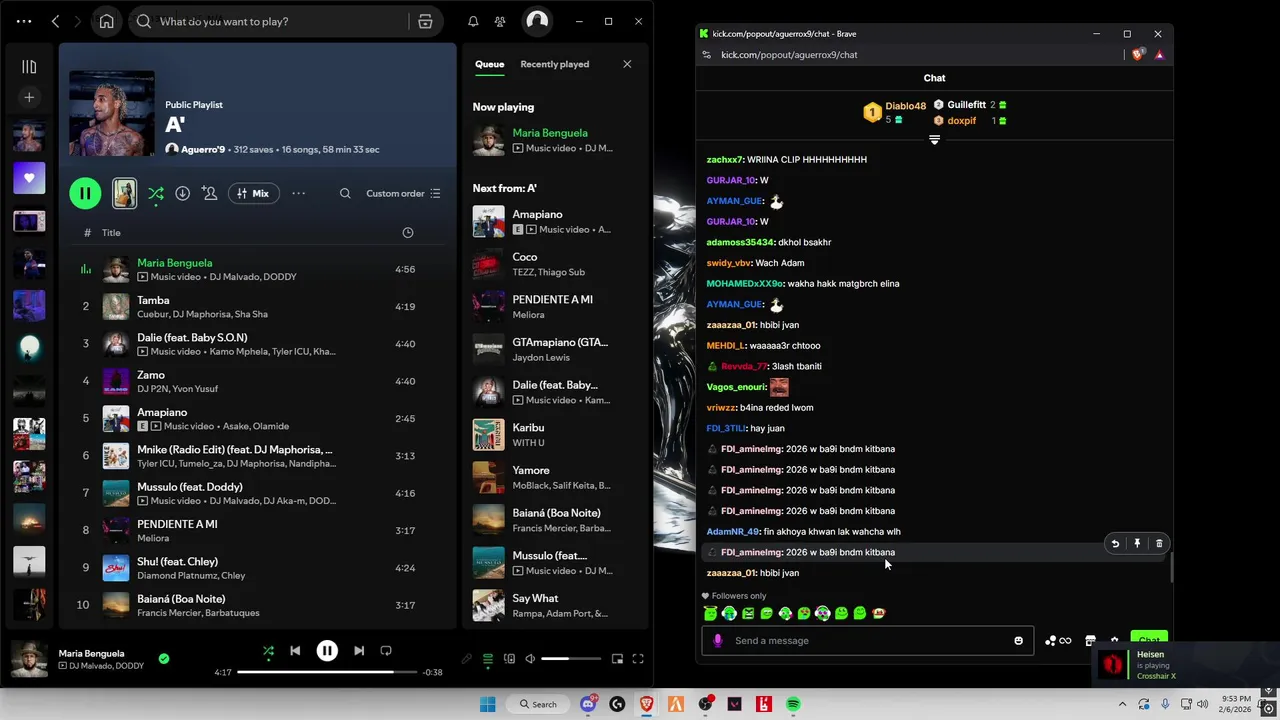Go back in Spotify navigation
Screen dimensions: 1280x720
click(56, 21)
